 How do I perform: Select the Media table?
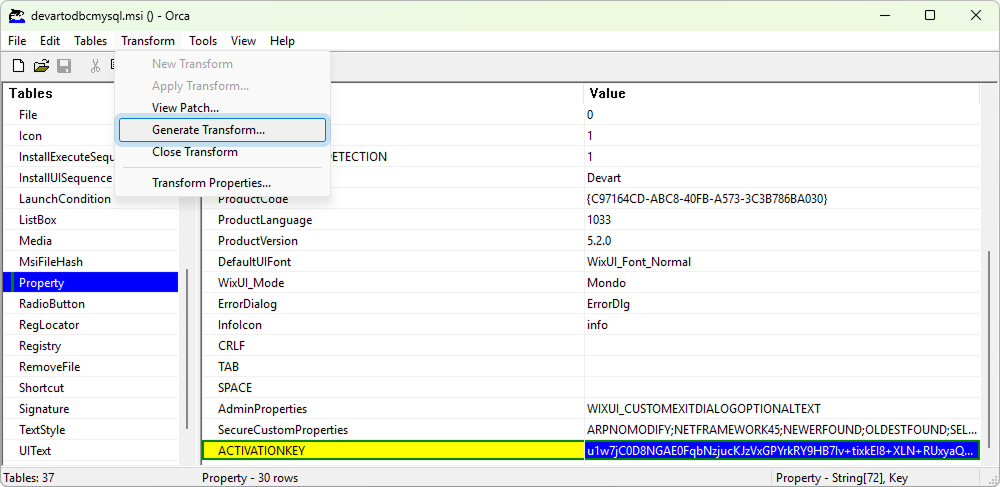(91, 241)
